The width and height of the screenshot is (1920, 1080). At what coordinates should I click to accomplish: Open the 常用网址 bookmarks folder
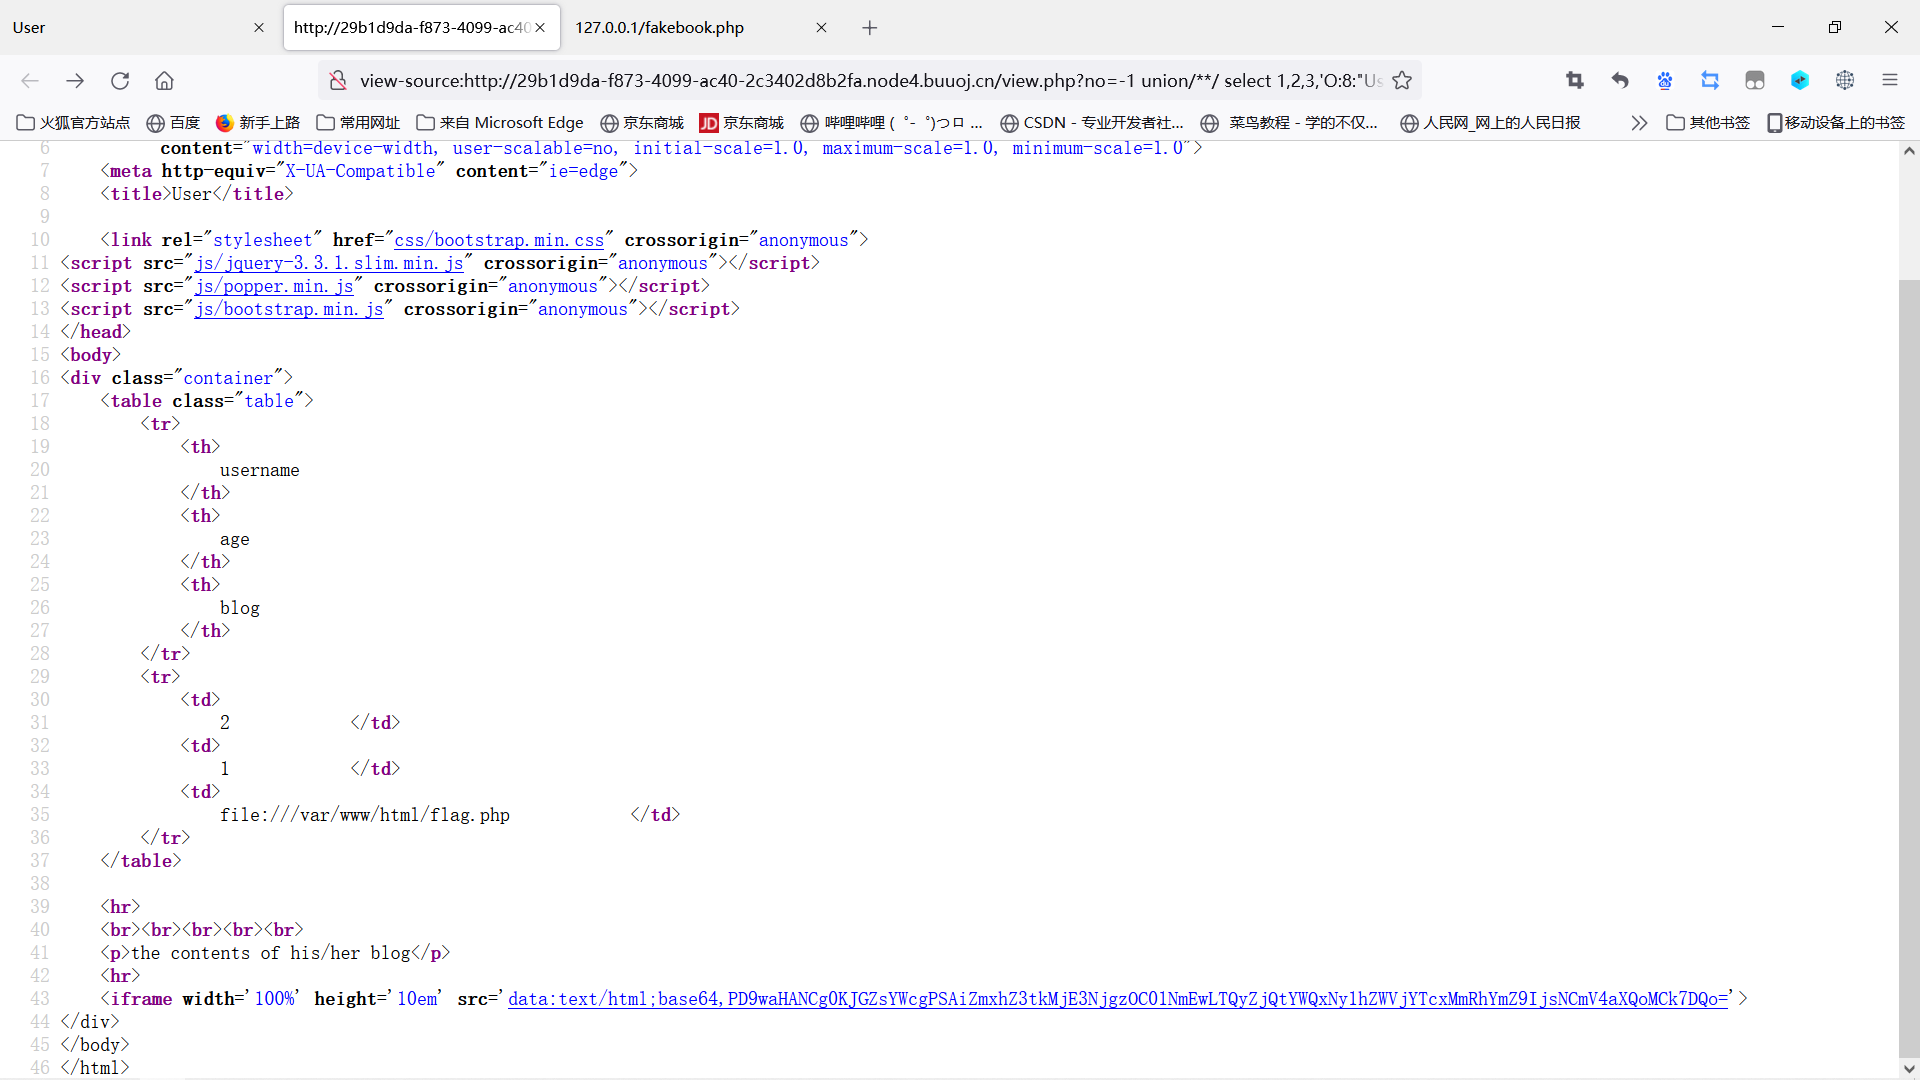point(358,122)
